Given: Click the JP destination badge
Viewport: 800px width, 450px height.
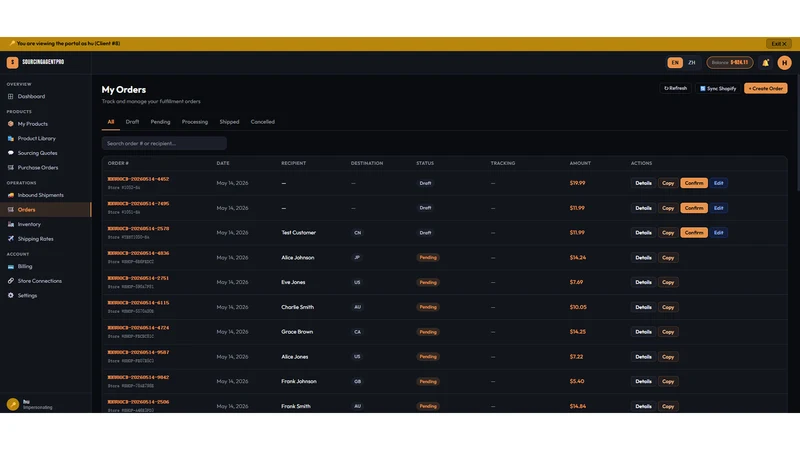Looking at the screenshot, I should point(357,258).
